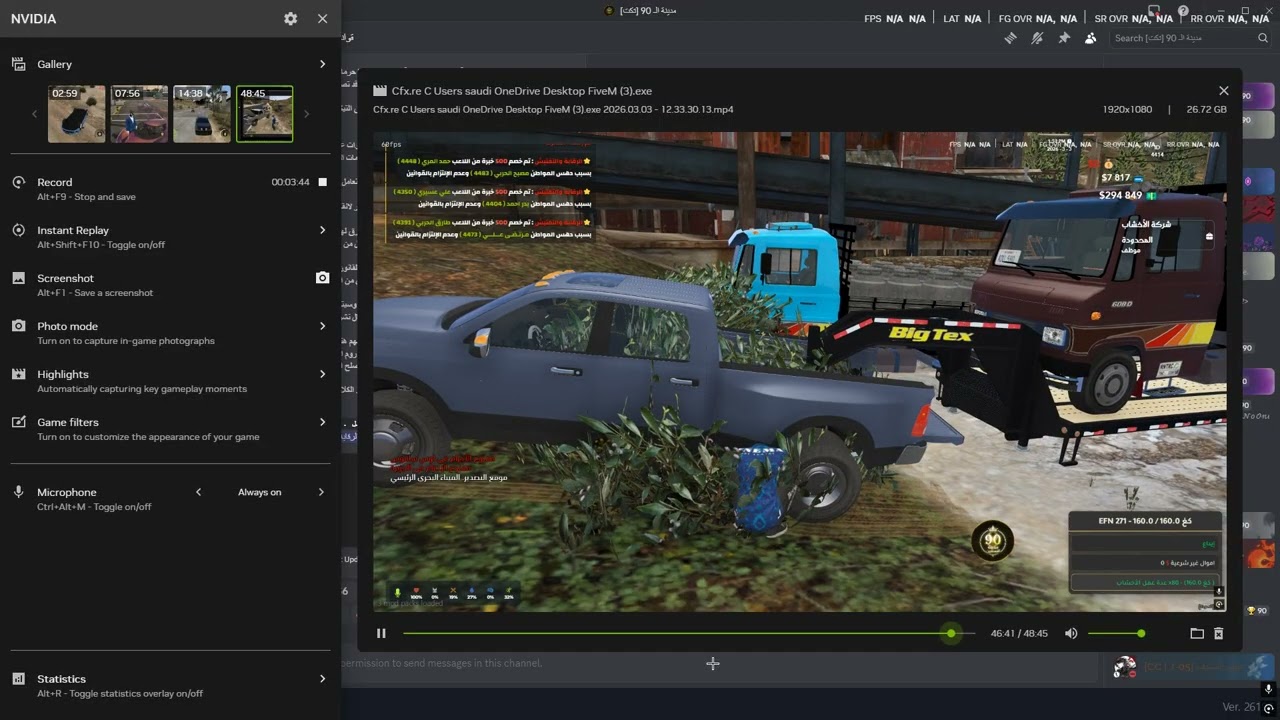Delete the video with trash icon
Image resolution: width=1280 pixels, height=720 pixels.
pyautogui.click(x=1218, y=633)
